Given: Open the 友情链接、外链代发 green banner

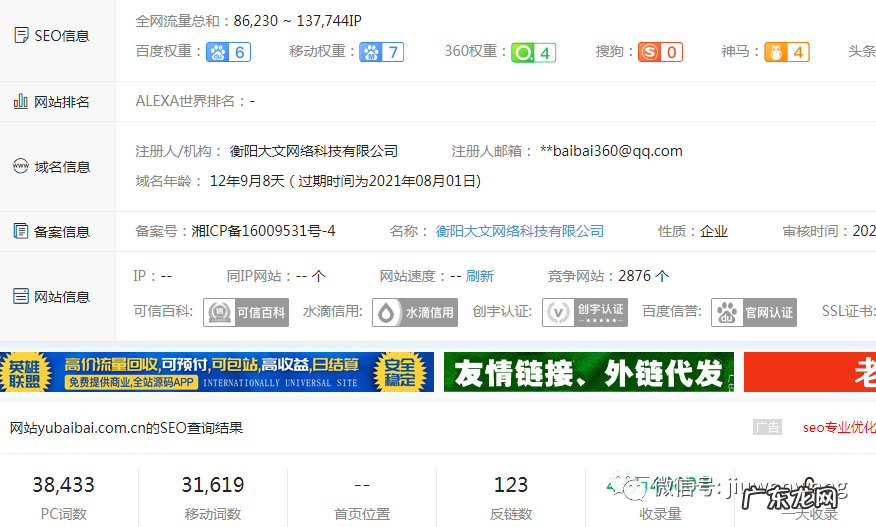Looking at the screenshot, I should (x=589, y=372).
